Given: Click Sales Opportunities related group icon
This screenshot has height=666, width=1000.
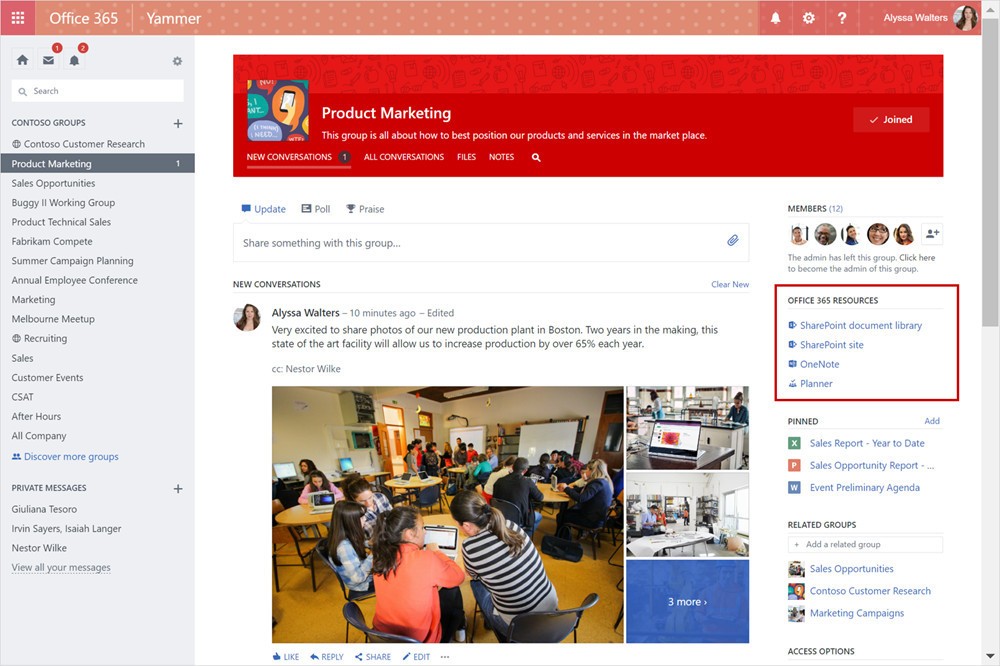Looking at the screenshot, I should click(x=796, y=569).
